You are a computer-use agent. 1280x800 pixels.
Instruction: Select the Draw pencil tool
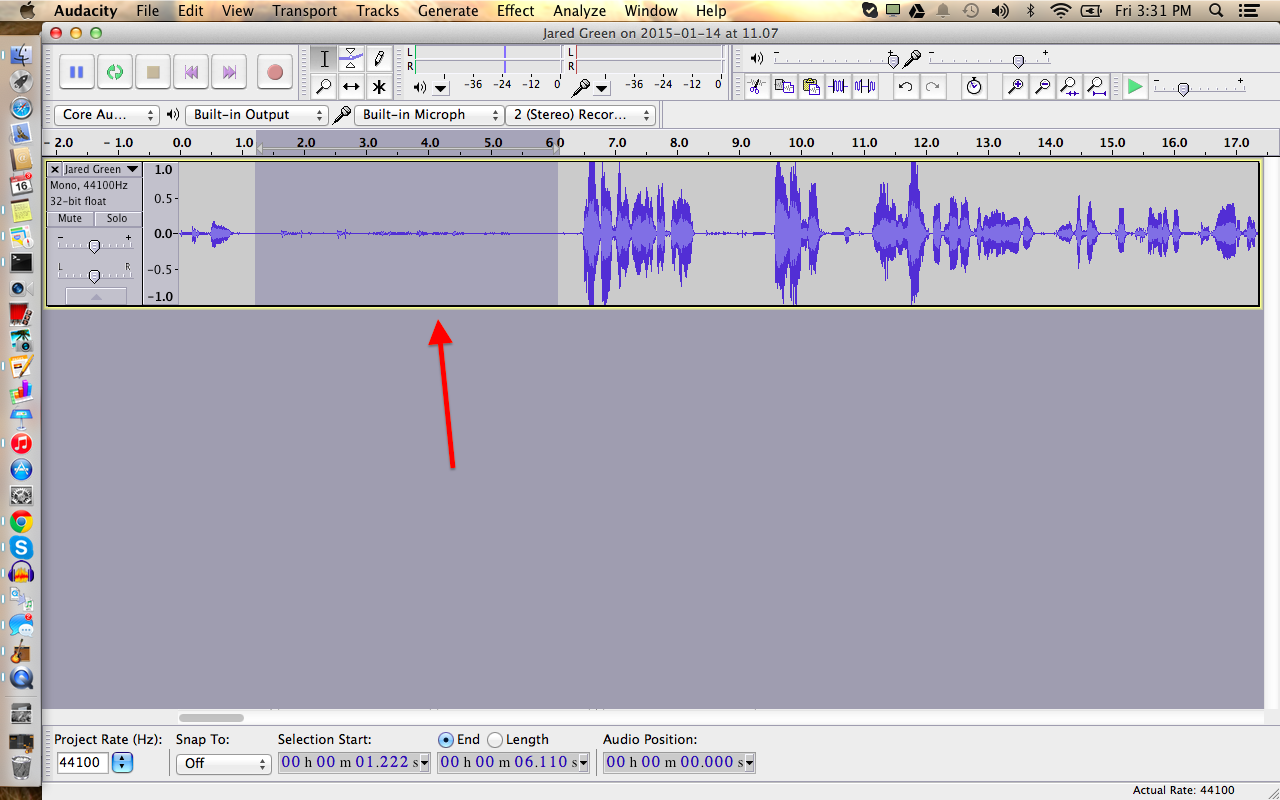(x=379, y=58)
